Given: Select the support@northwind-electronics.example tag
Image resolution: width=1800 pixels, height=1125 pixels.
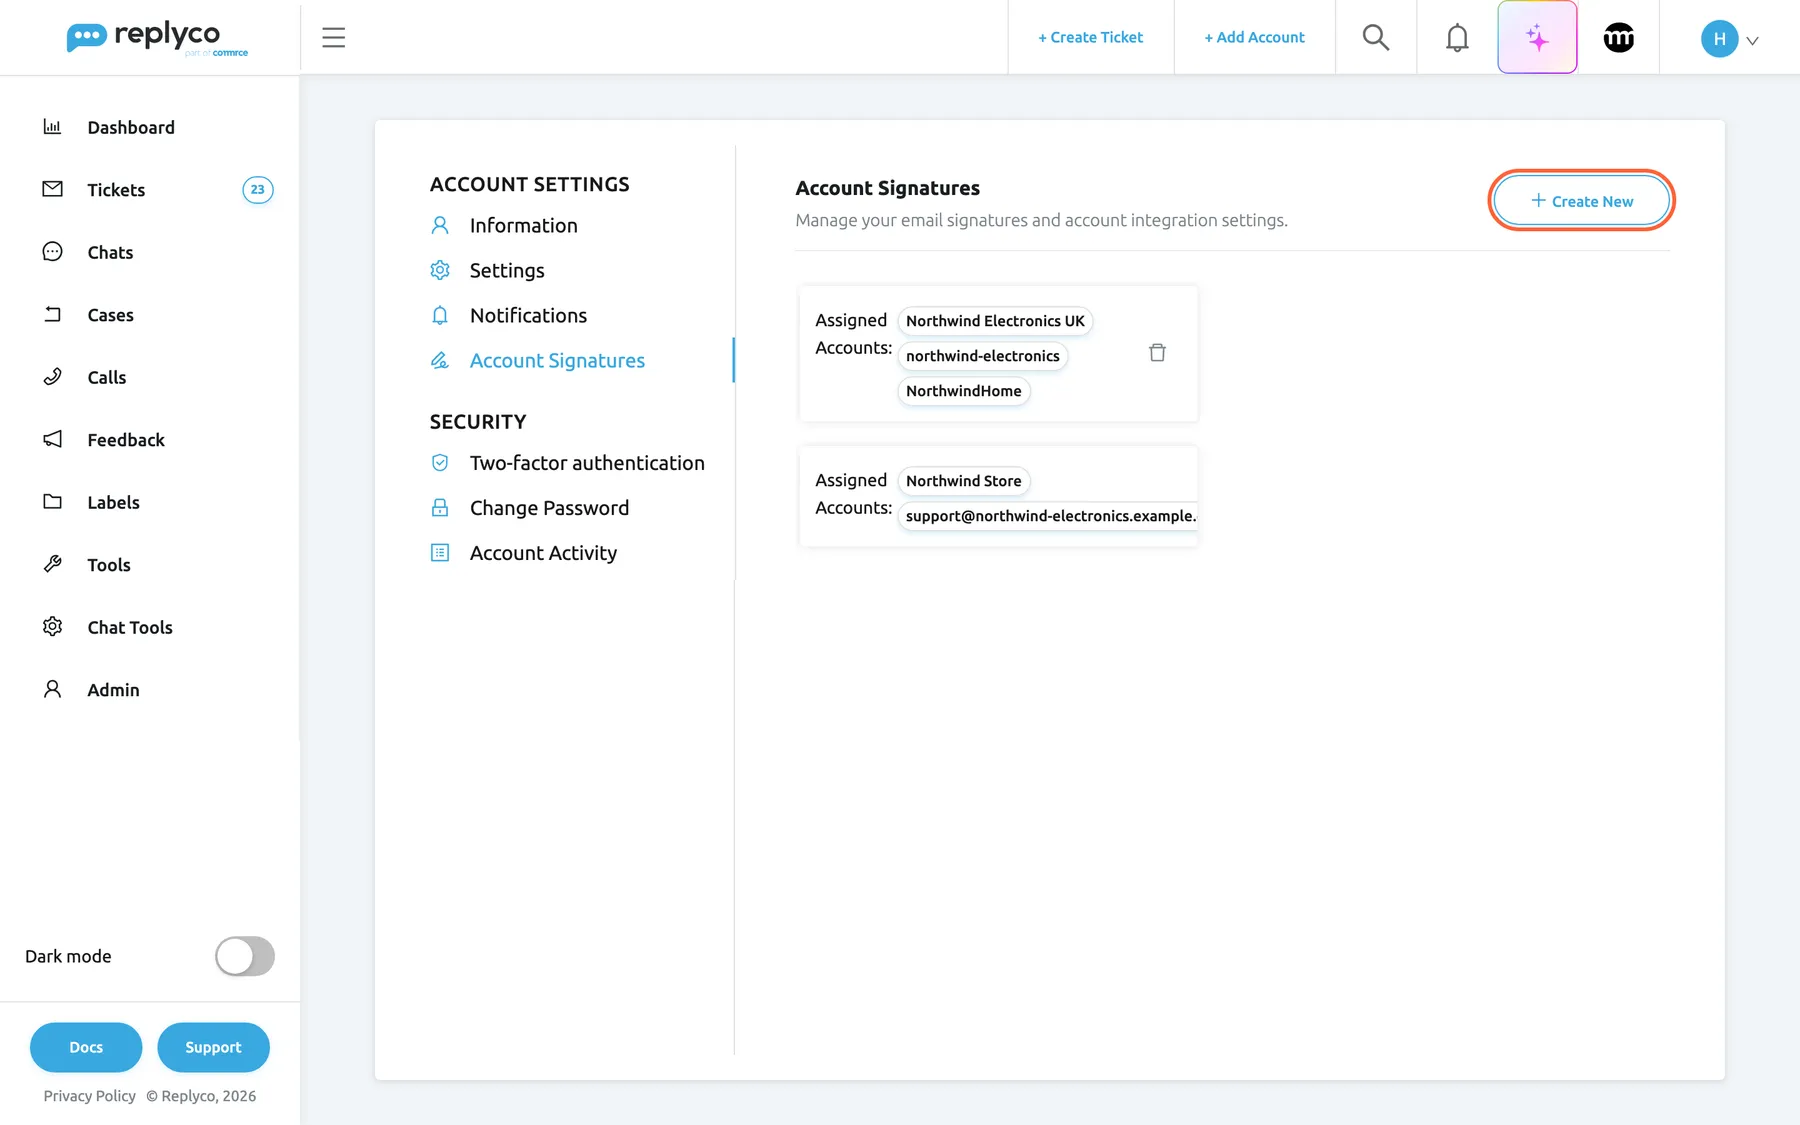Looking at the screenshot, I should pyautogui.click(x=1048, y=516).
